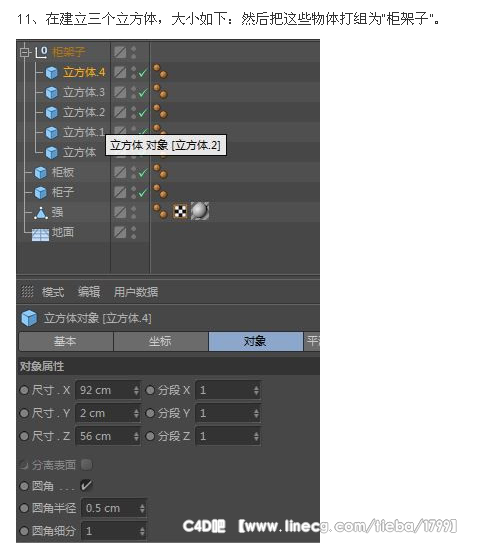Click the 分段 Z spinner arrows
483x543 pixels.
[256, 436]
